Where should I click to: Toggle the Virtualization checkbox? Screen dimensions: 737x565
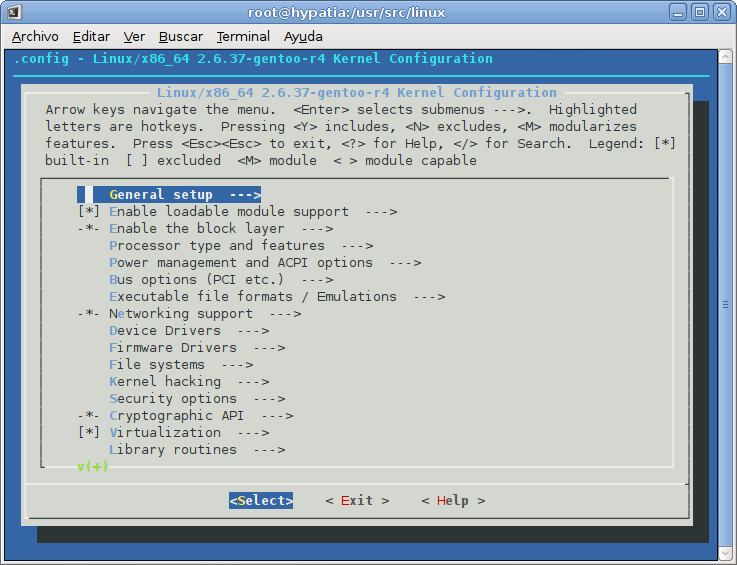[89, 432]
